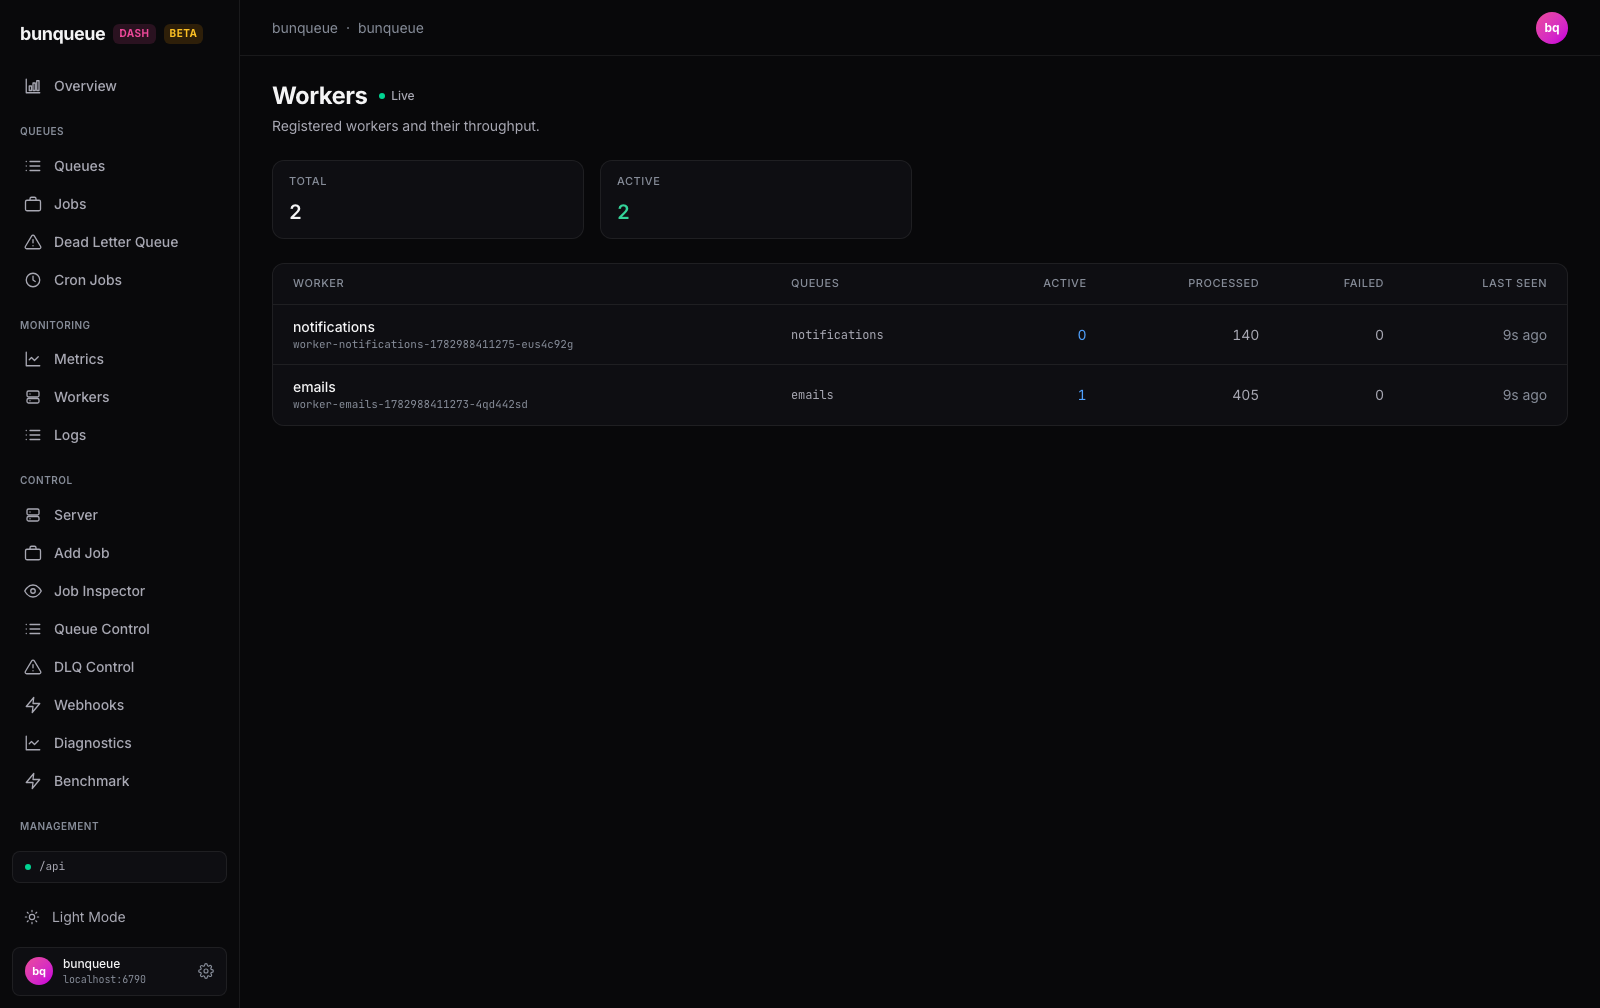Viewport: 1600px width, 1008px height.
Task: Open the settings gear beside bunqueue localhost
Action: click(x=206, y=971)
